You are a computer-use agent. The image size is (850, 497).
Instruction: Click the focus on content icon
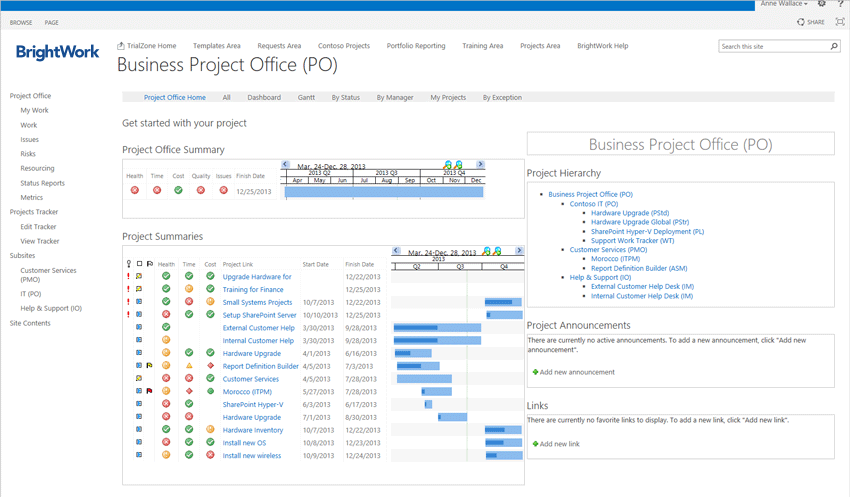tap(839, 21)
